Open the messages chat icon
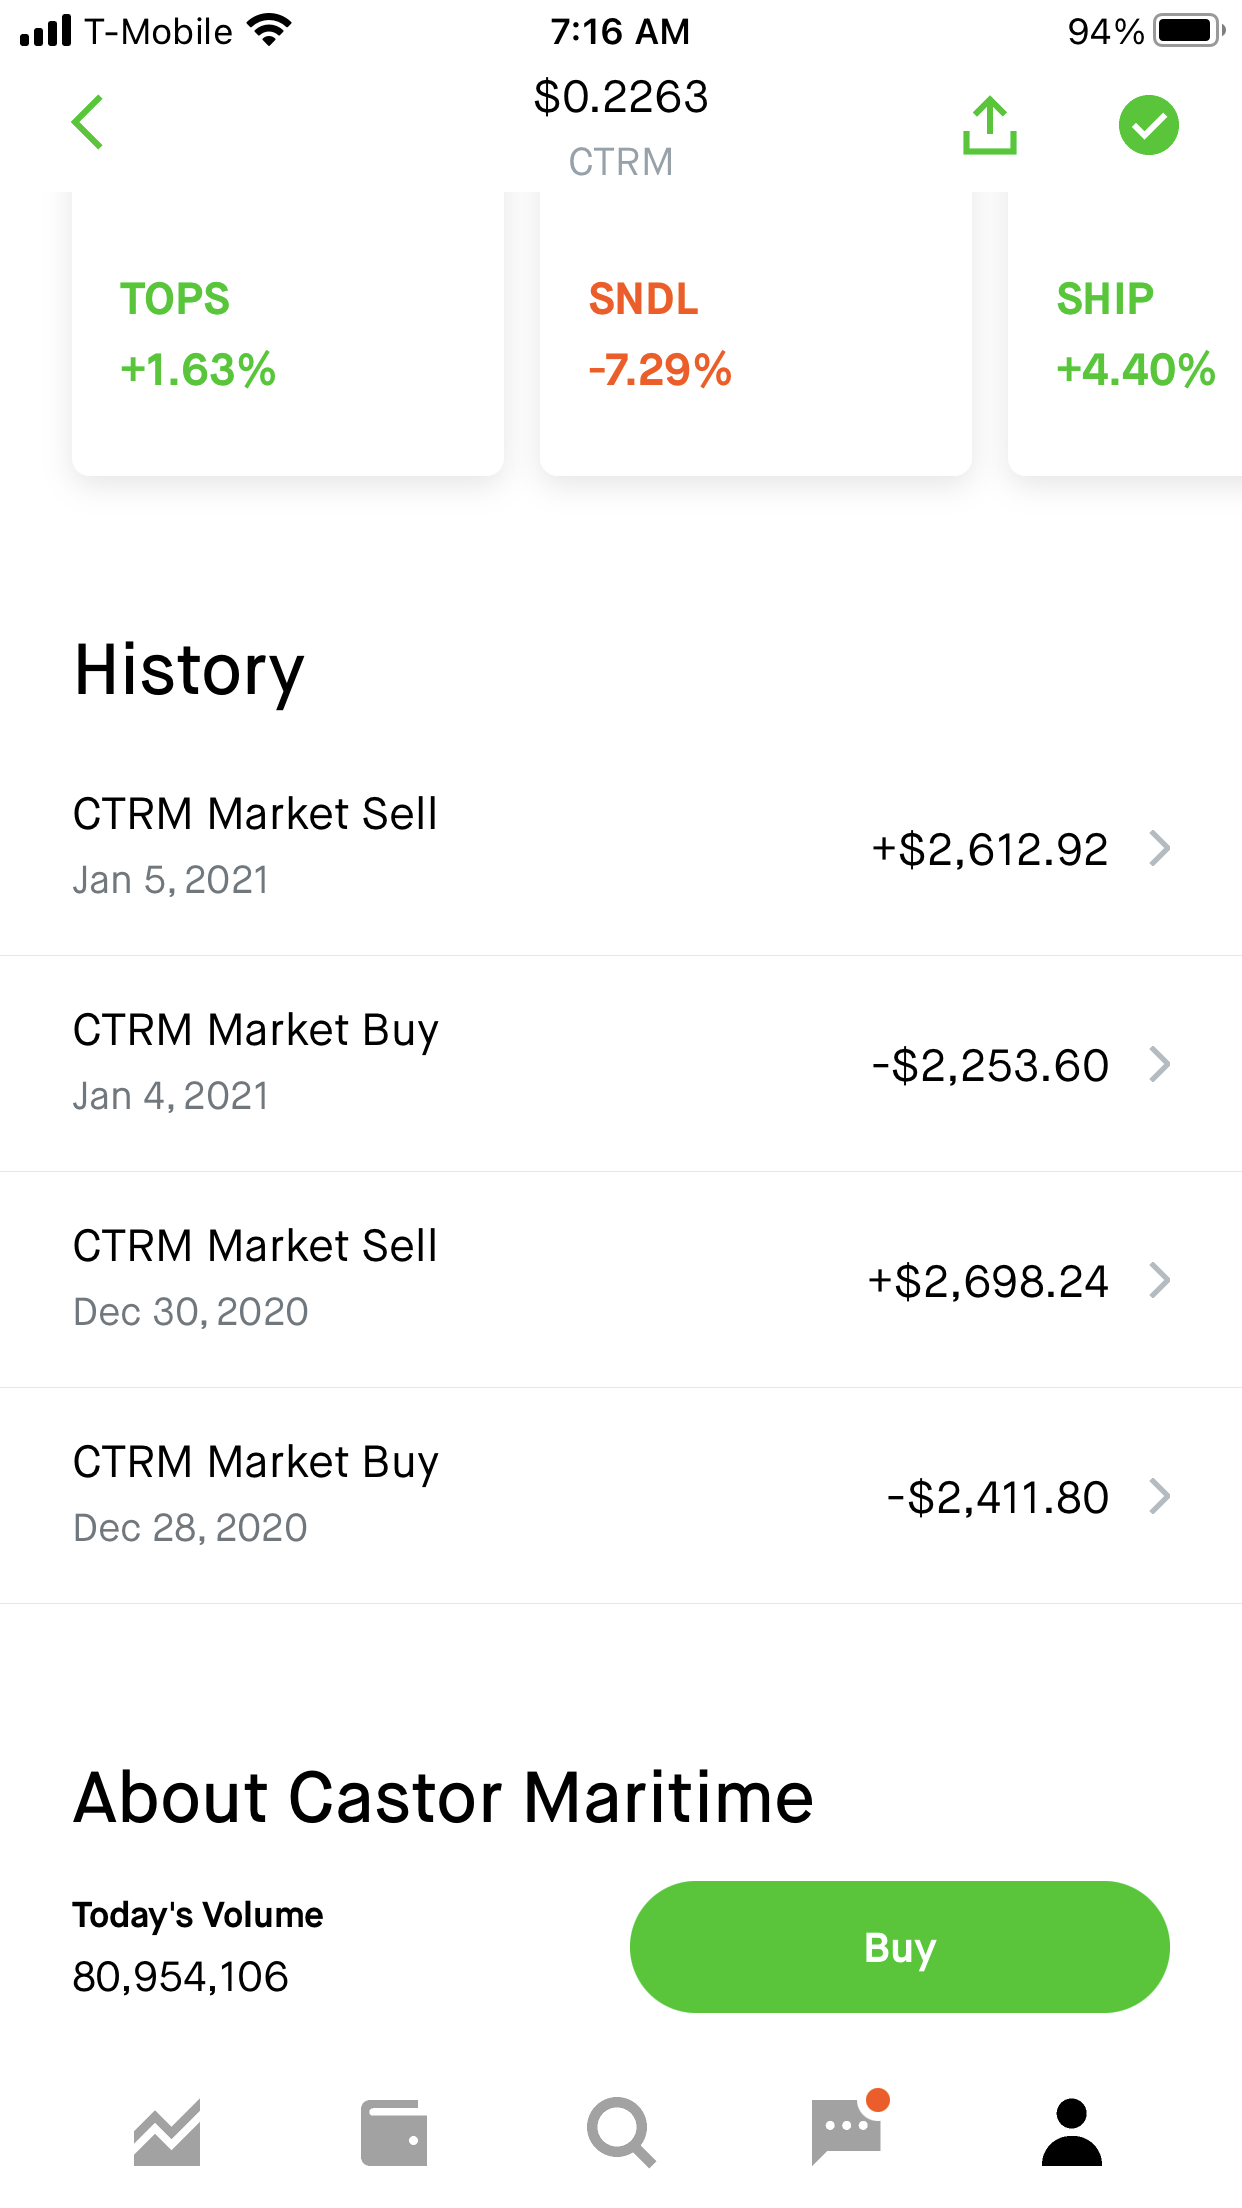 [848, 2130]
